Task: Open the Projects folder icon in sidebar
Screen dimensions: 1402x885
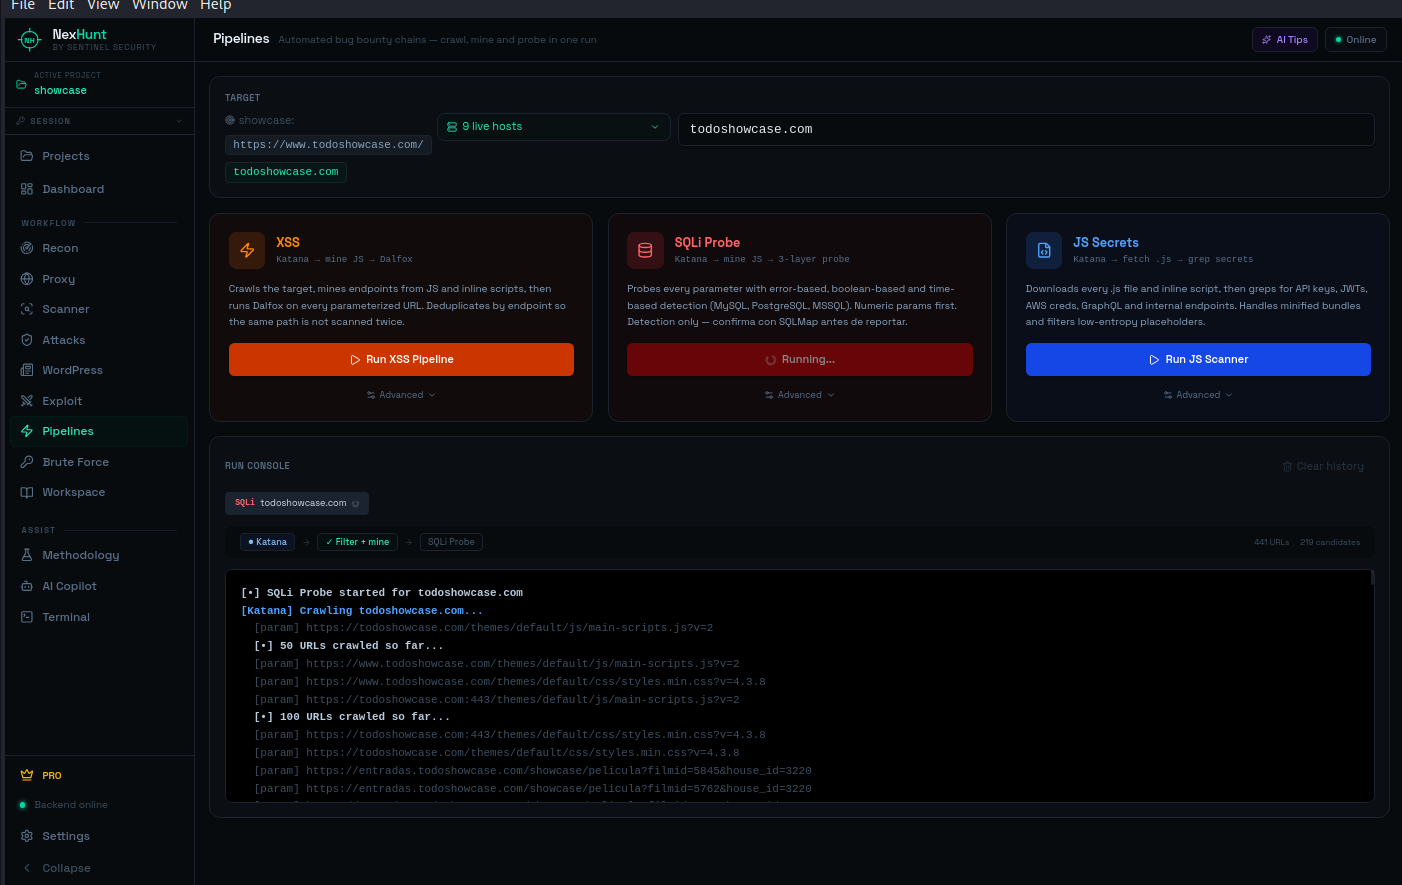Action: click(27, 156)
